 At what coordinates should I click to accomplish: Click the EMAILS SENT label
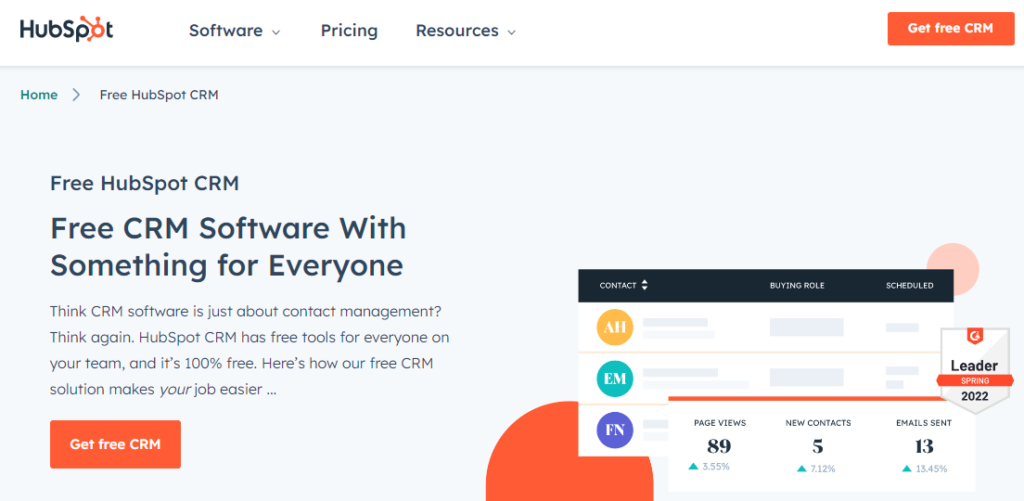coord(924,423)
